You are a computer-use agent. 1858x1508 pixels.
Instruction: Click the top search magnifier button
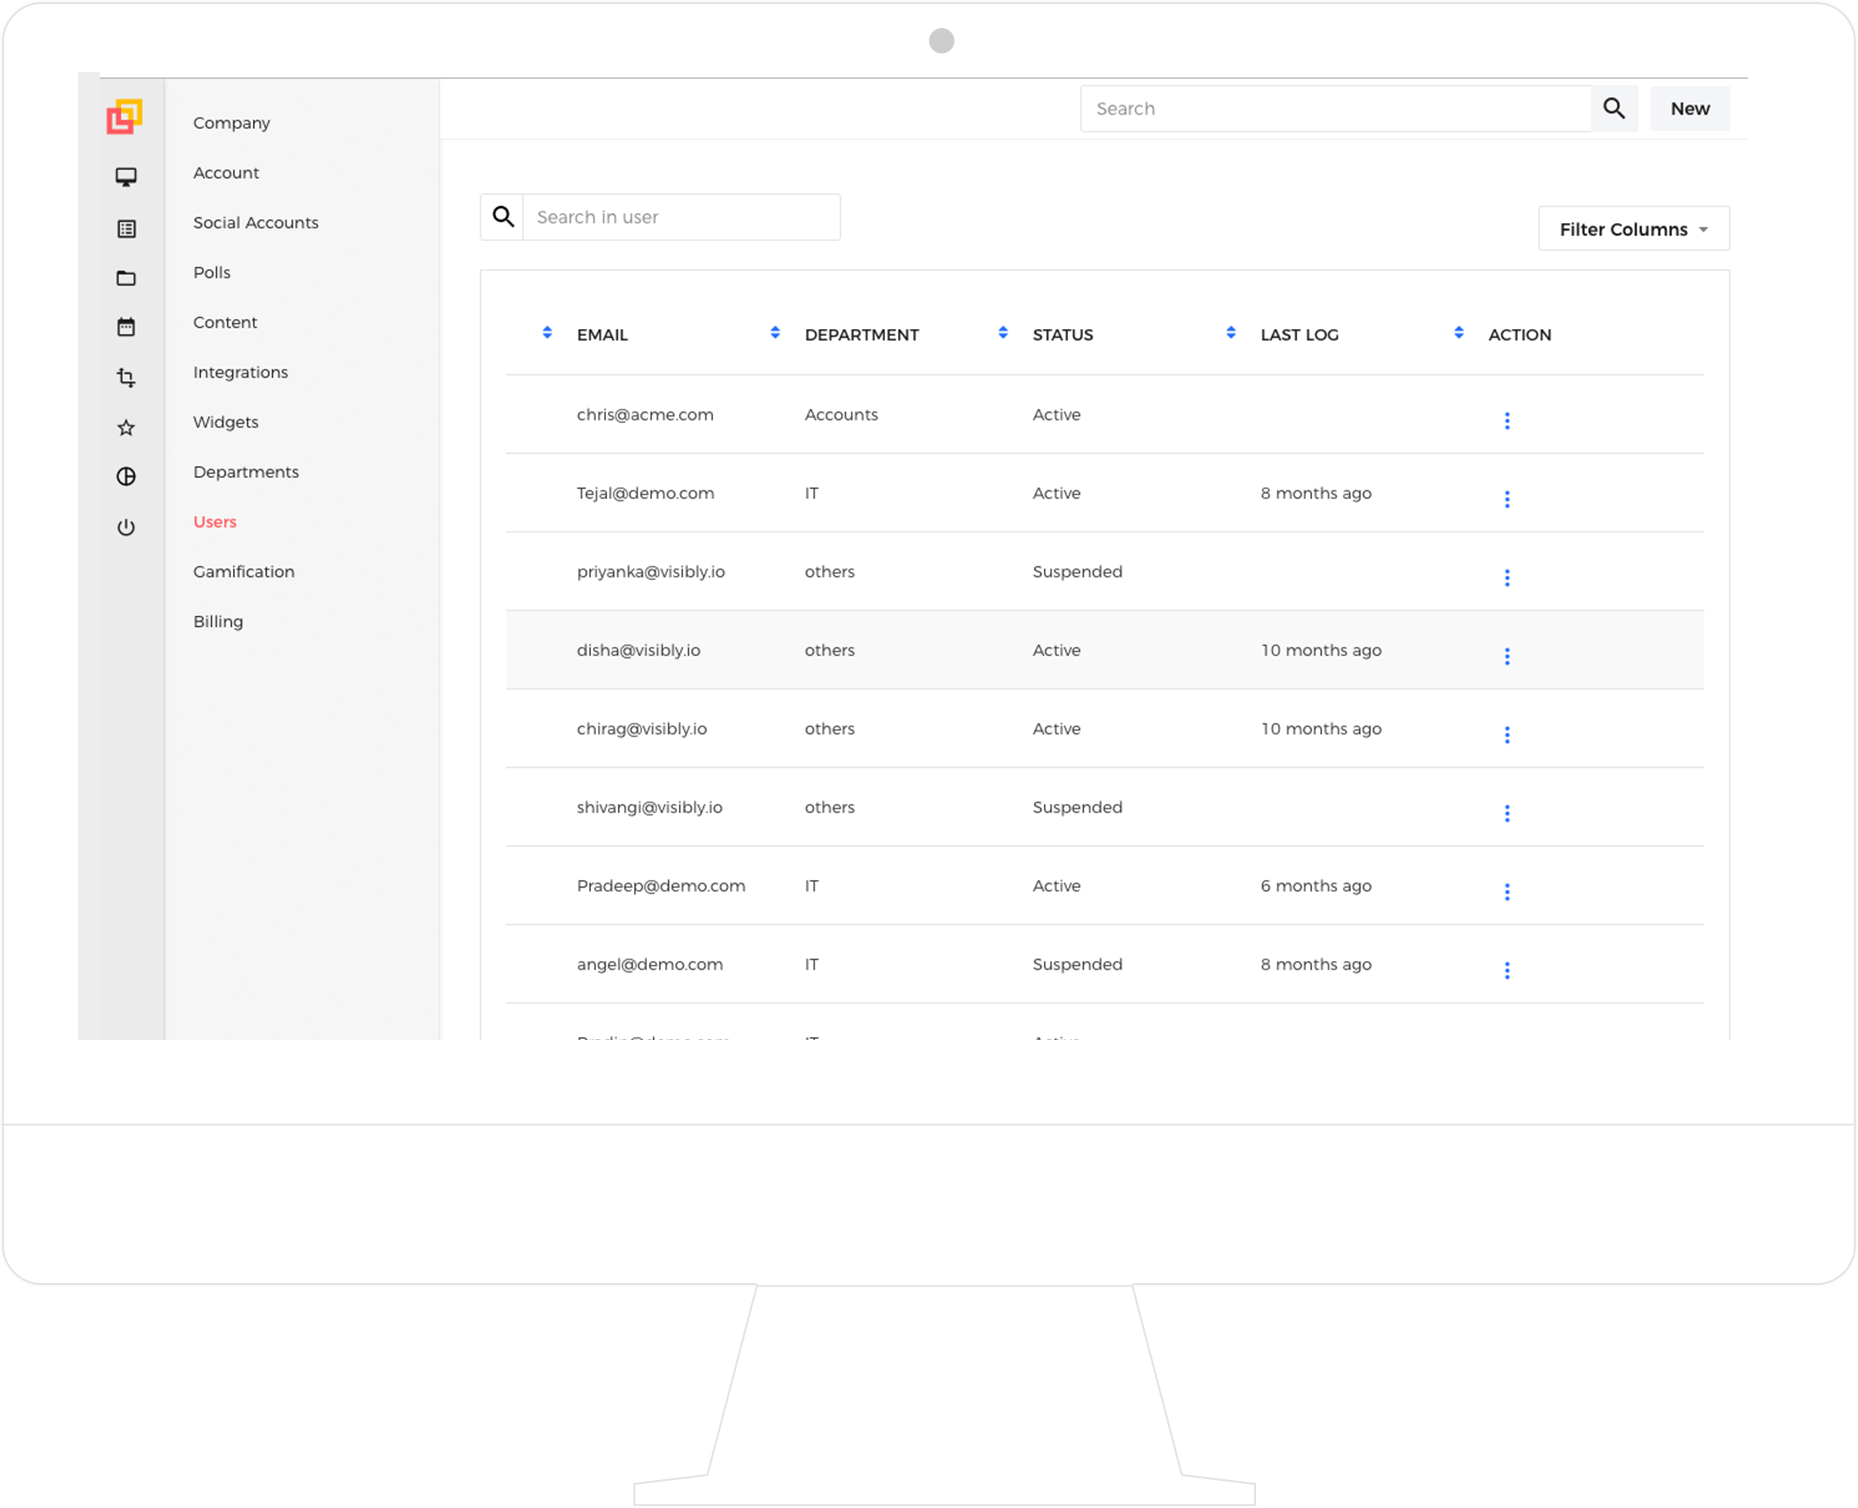point(1614,108)
